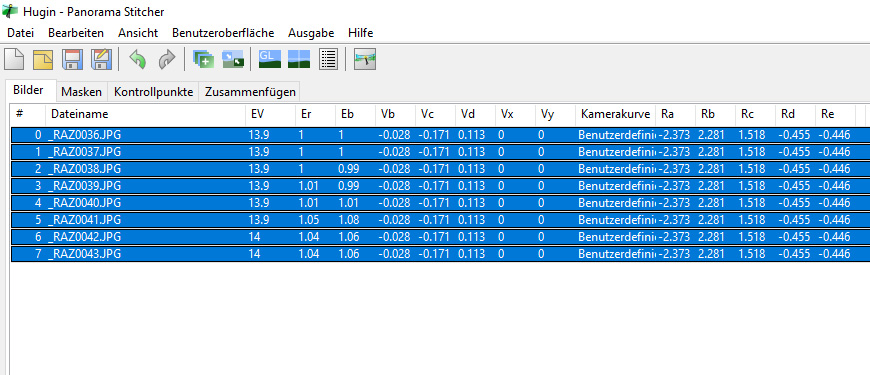
Task: Open the standard panorama preview window icon
Action: pos(299,59)
